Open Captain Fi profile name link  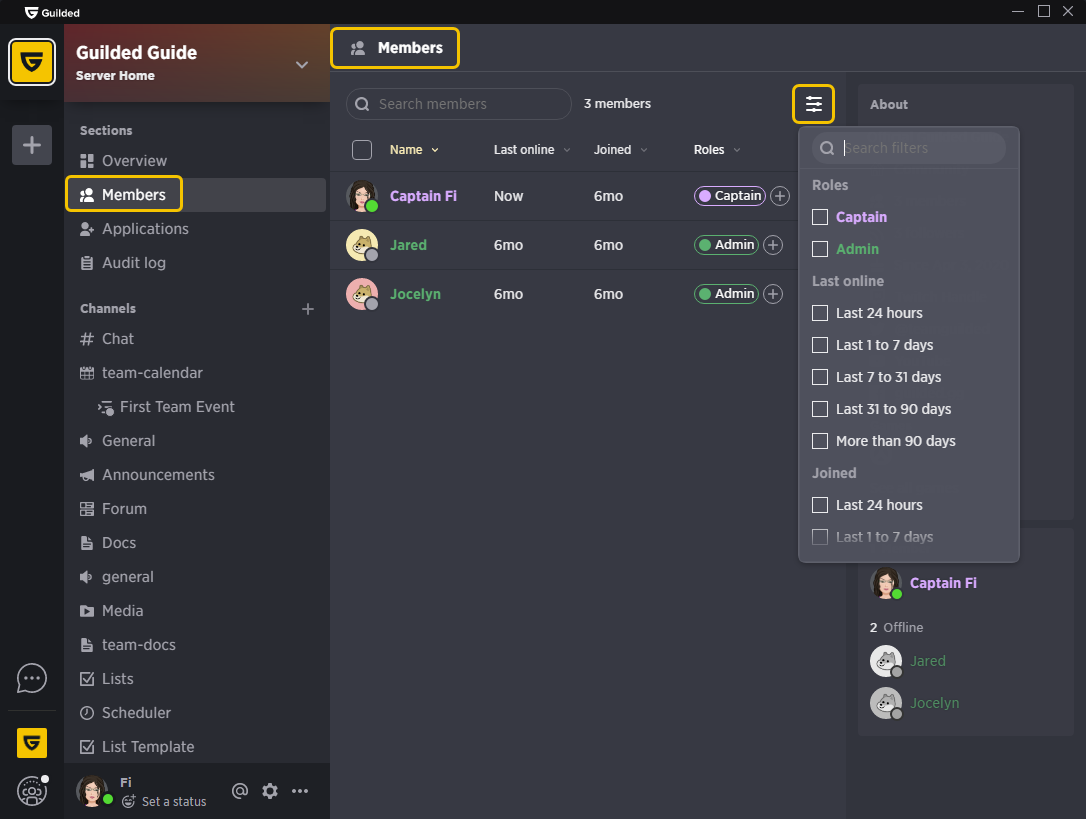[x=423, y=196]
